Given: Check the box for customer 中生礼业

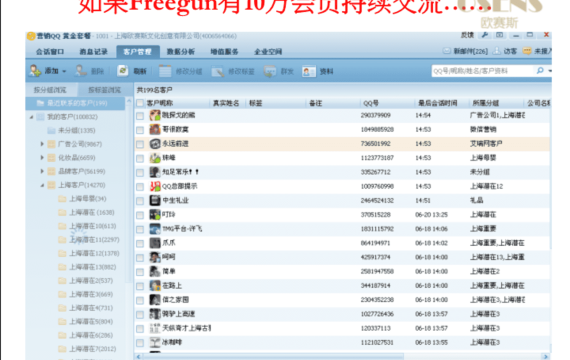Looking at the screenshot, I should tap(140, 201).
